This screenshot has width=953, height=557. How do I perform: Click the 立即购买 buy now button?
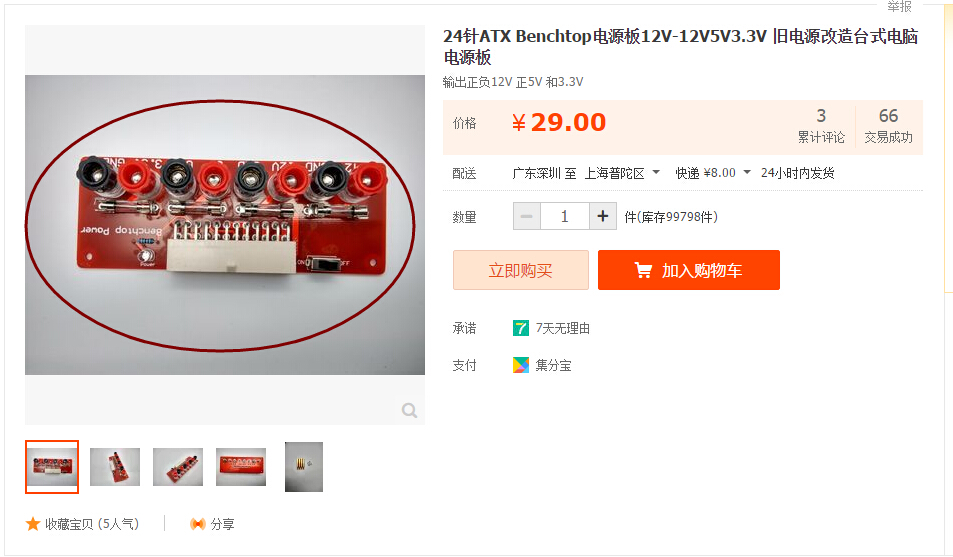[521, 270]
